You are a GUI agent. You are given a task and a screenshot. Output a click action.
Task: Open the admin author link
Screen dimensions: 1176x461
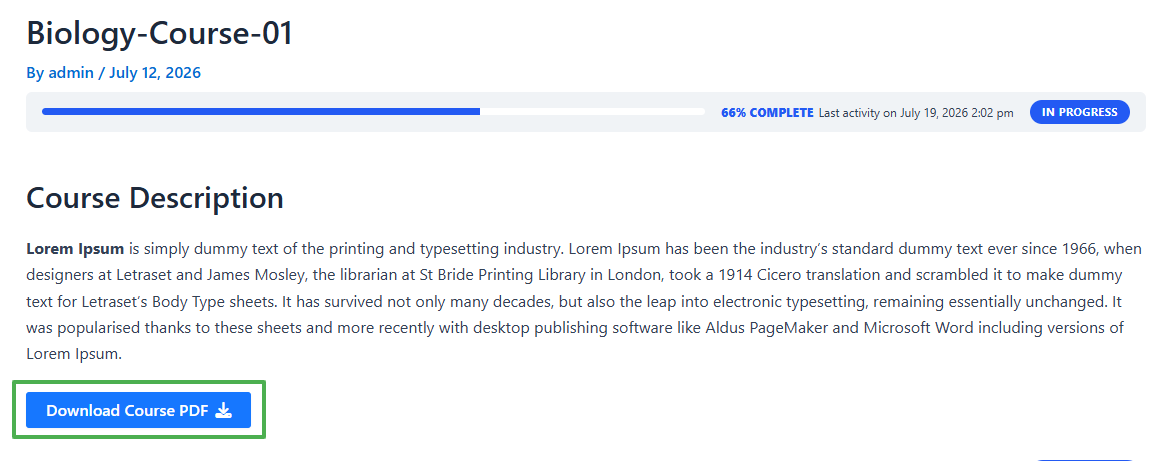click(x=71, y=73)
